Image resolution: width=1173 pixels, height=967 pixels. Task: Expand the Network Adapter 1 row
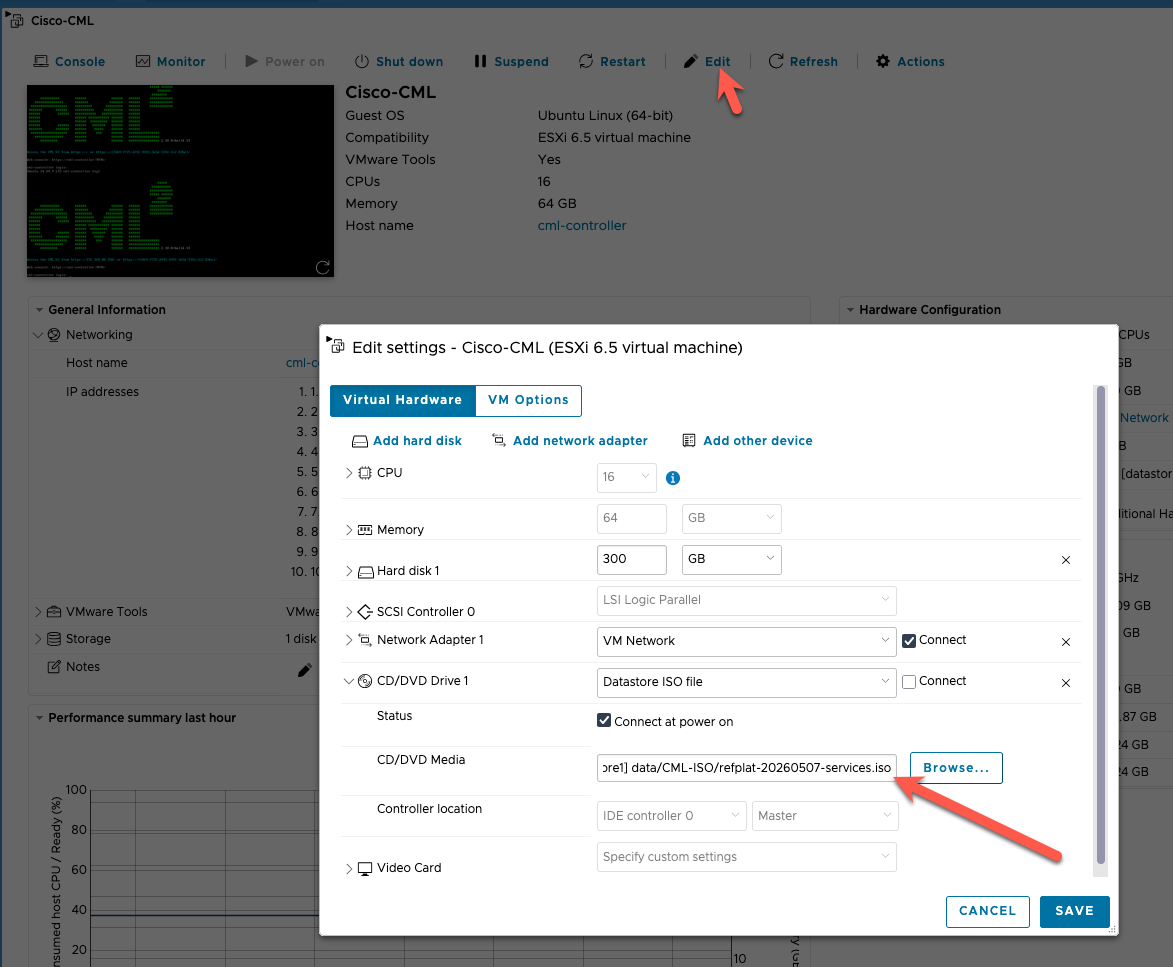(x=349, y=640)
